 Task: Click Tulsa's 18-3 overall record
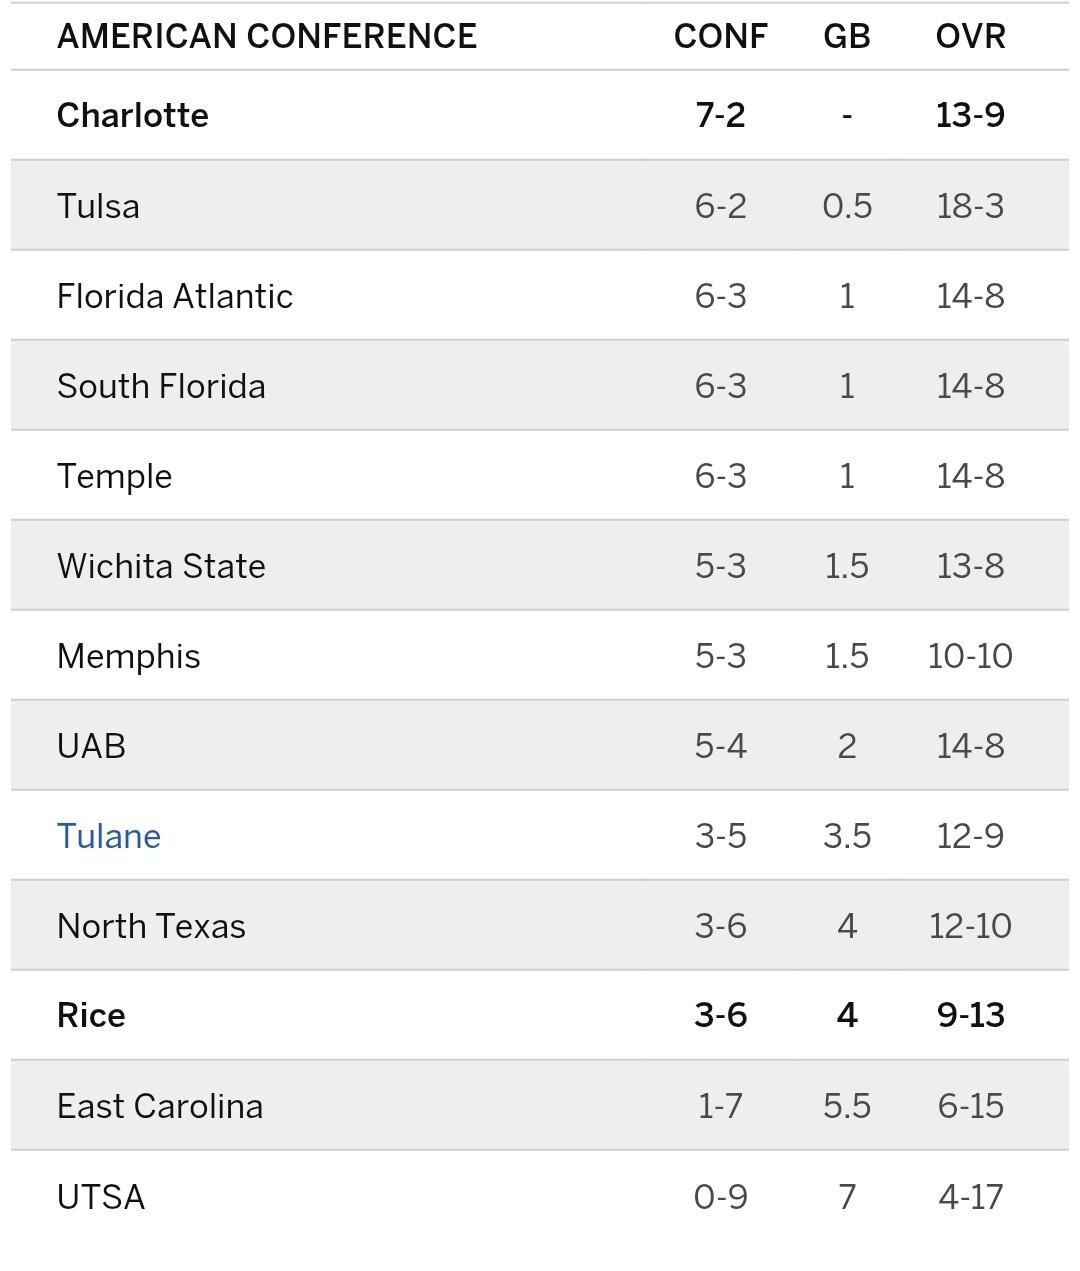click(970, 206)
